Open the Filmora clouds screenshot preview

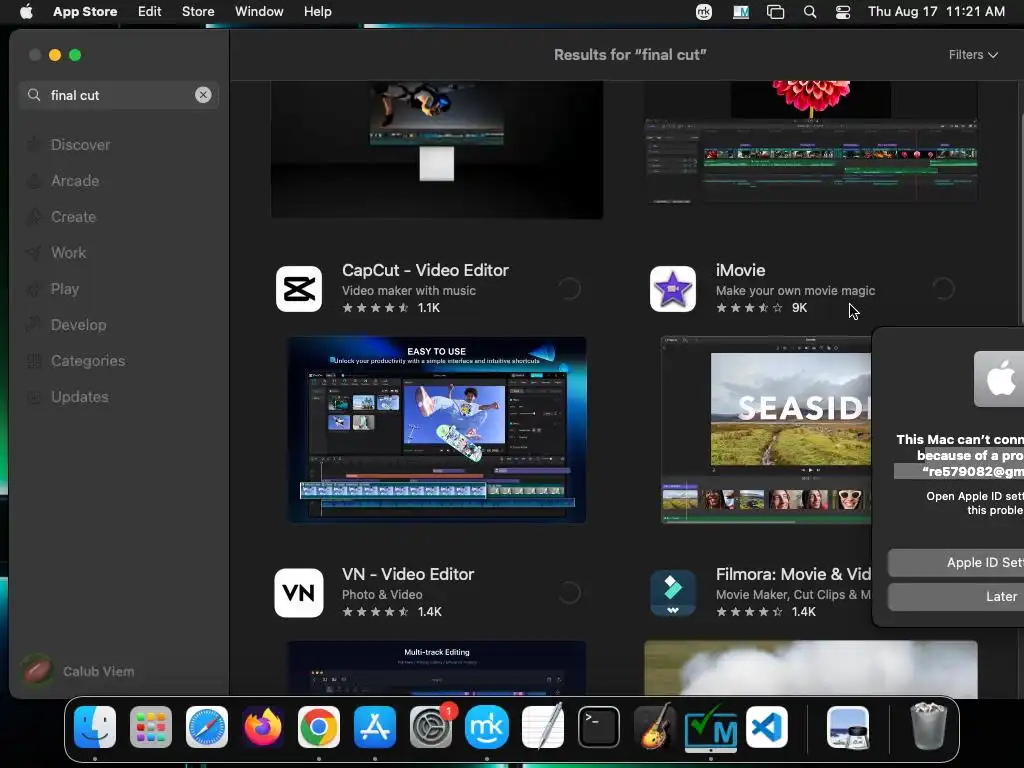pos(810,668)
